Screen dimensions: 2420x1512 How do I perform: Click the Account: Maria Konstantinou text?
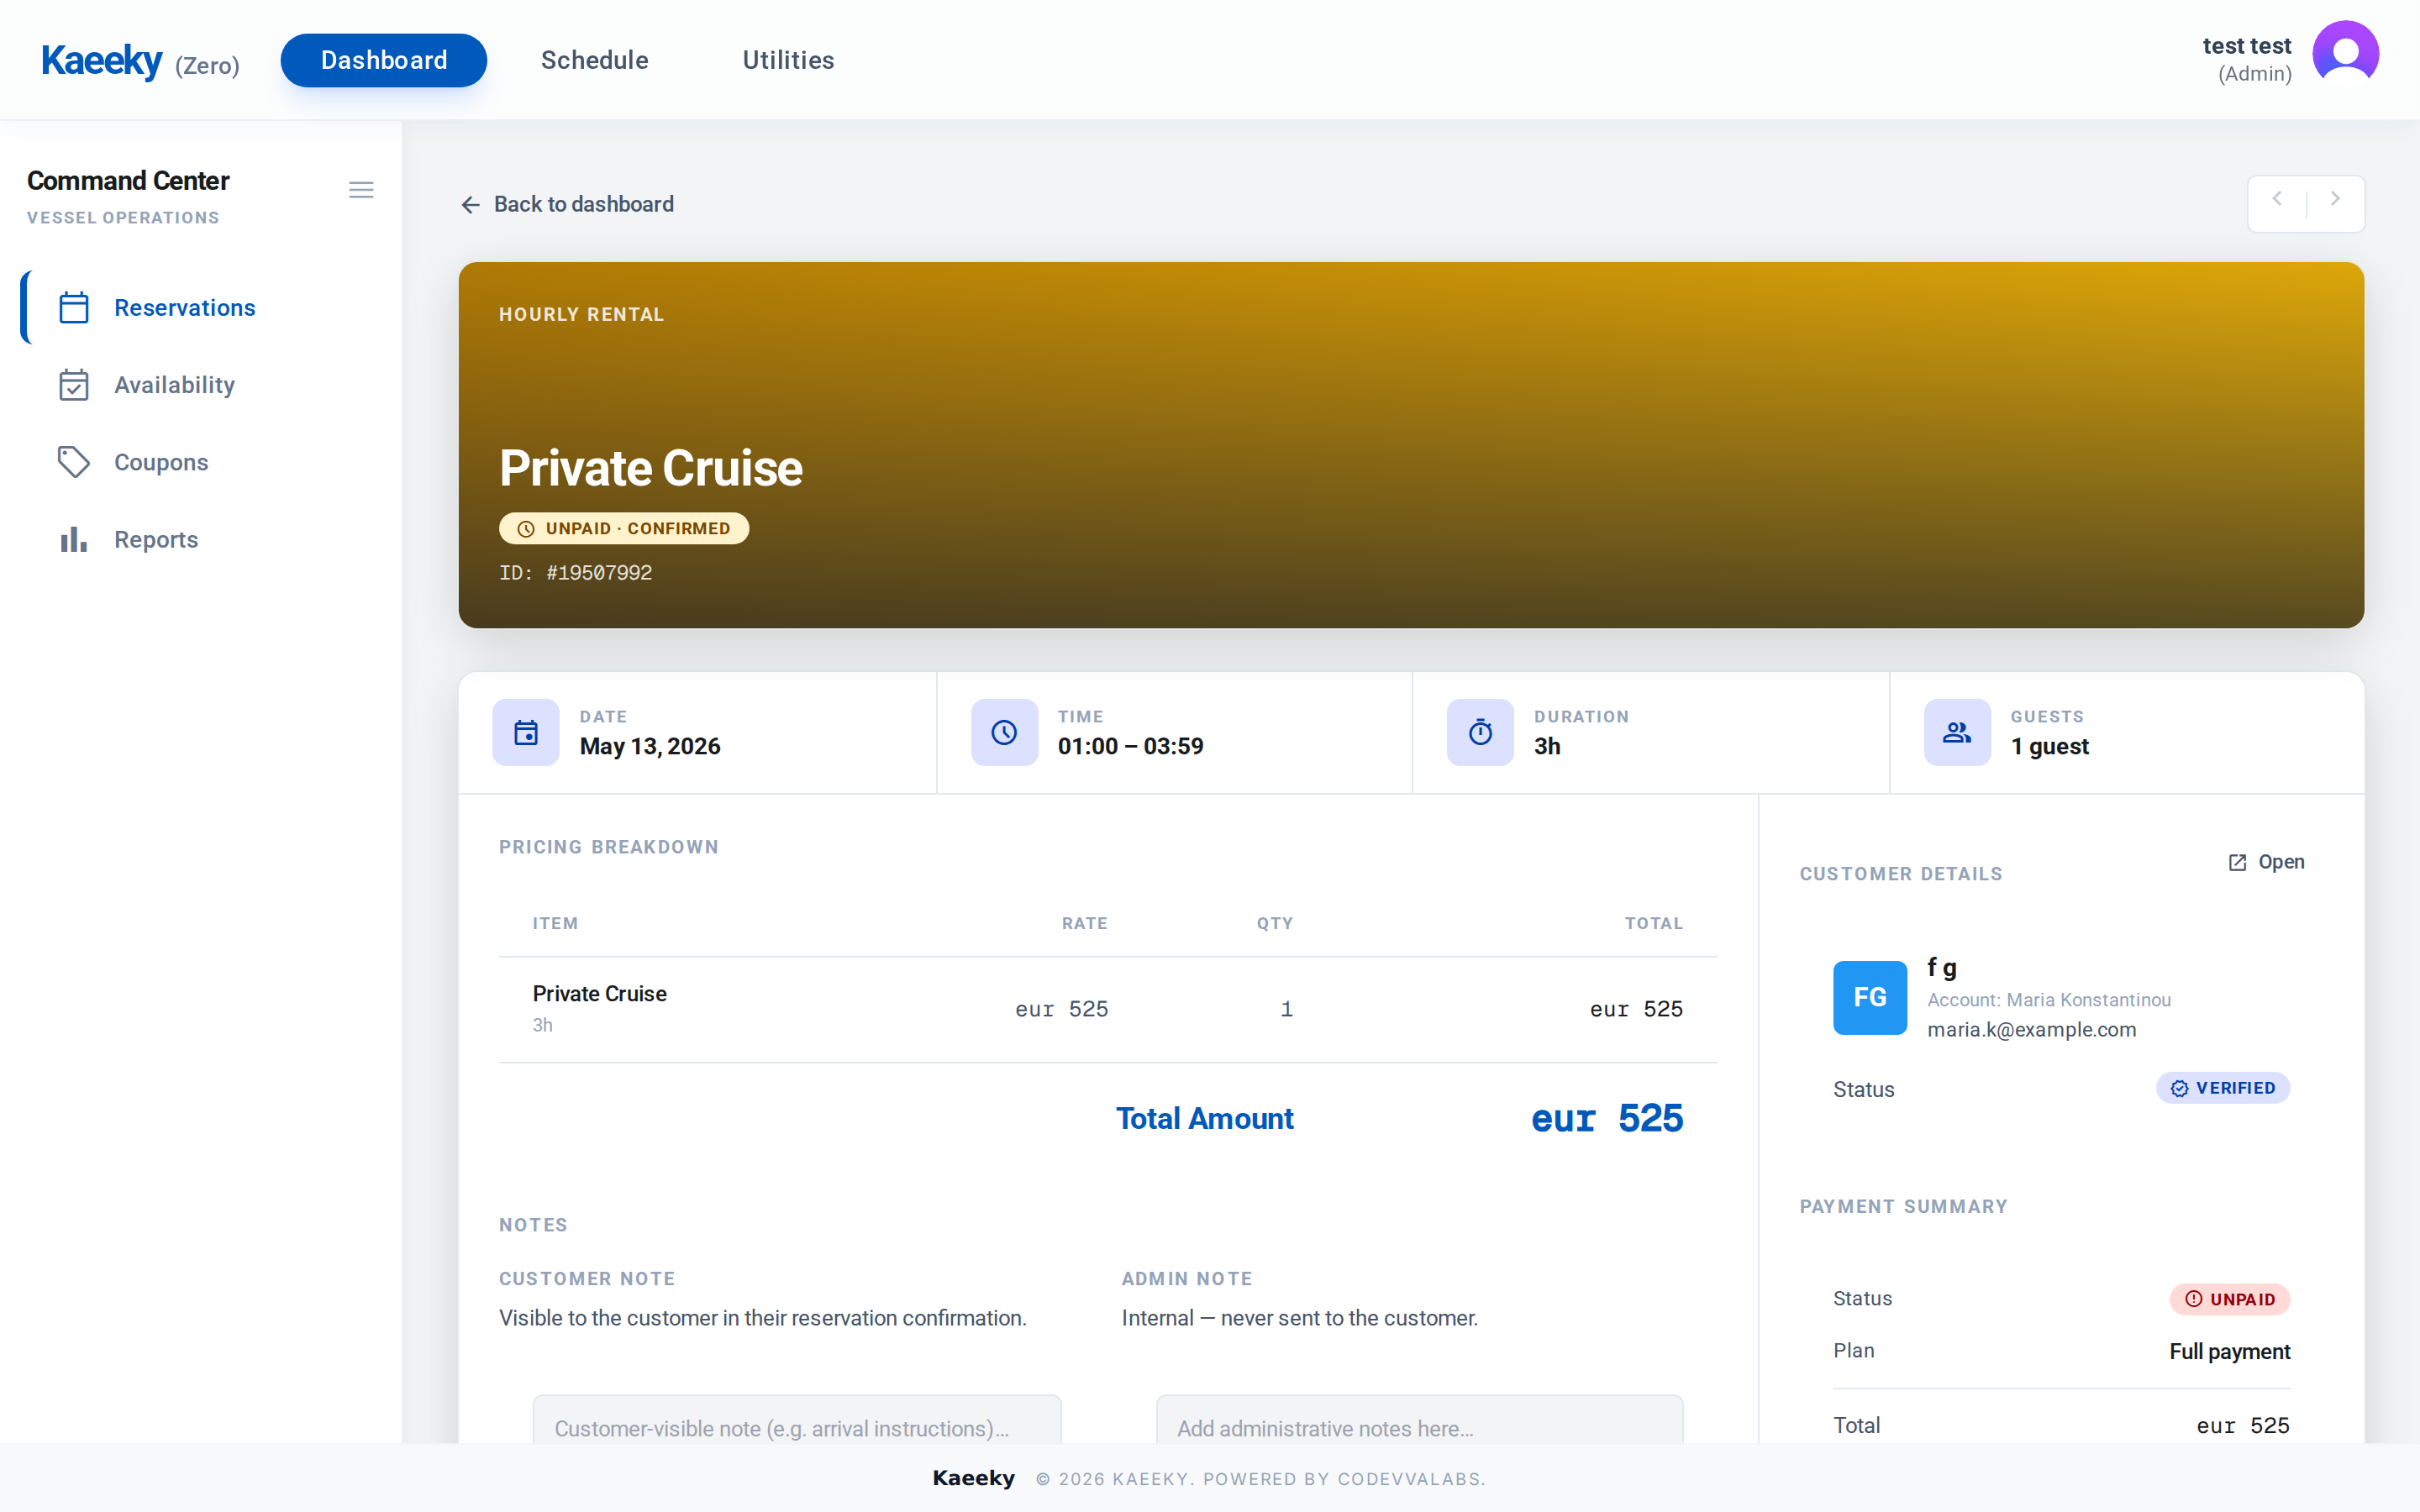pyautogui.click(x=2049, y=1000)
